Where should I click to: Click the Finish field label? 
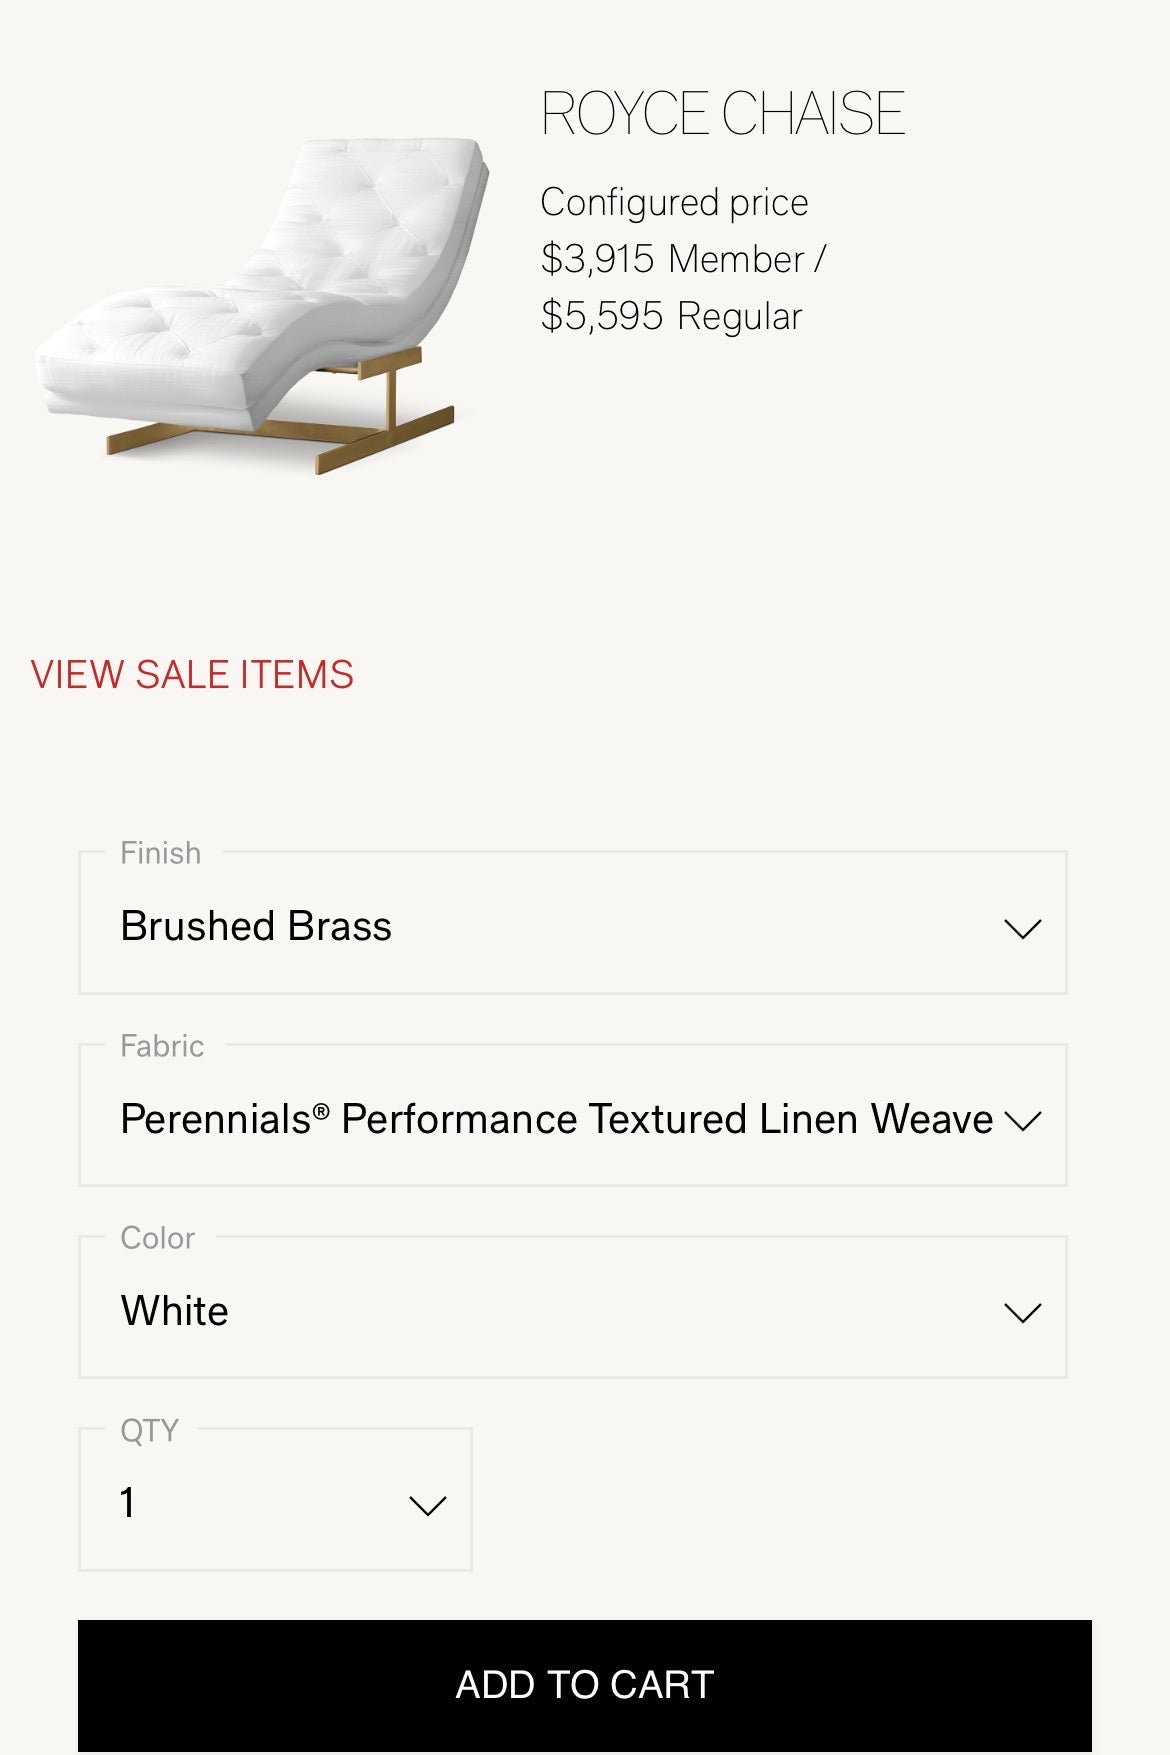(x=161, y=853)
